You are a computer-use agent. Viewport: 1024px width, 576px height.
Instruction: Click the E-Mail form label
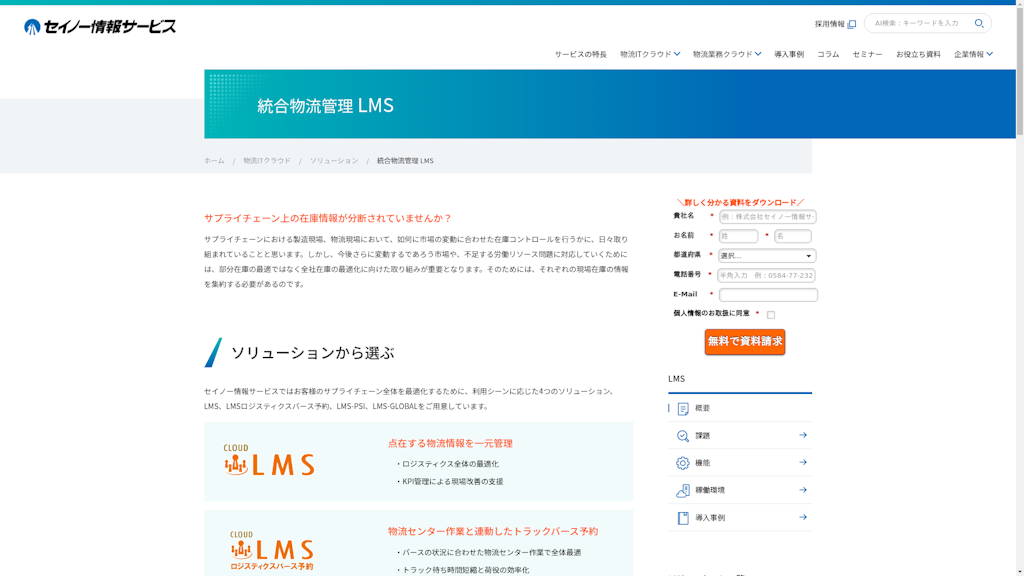(685, 294)
